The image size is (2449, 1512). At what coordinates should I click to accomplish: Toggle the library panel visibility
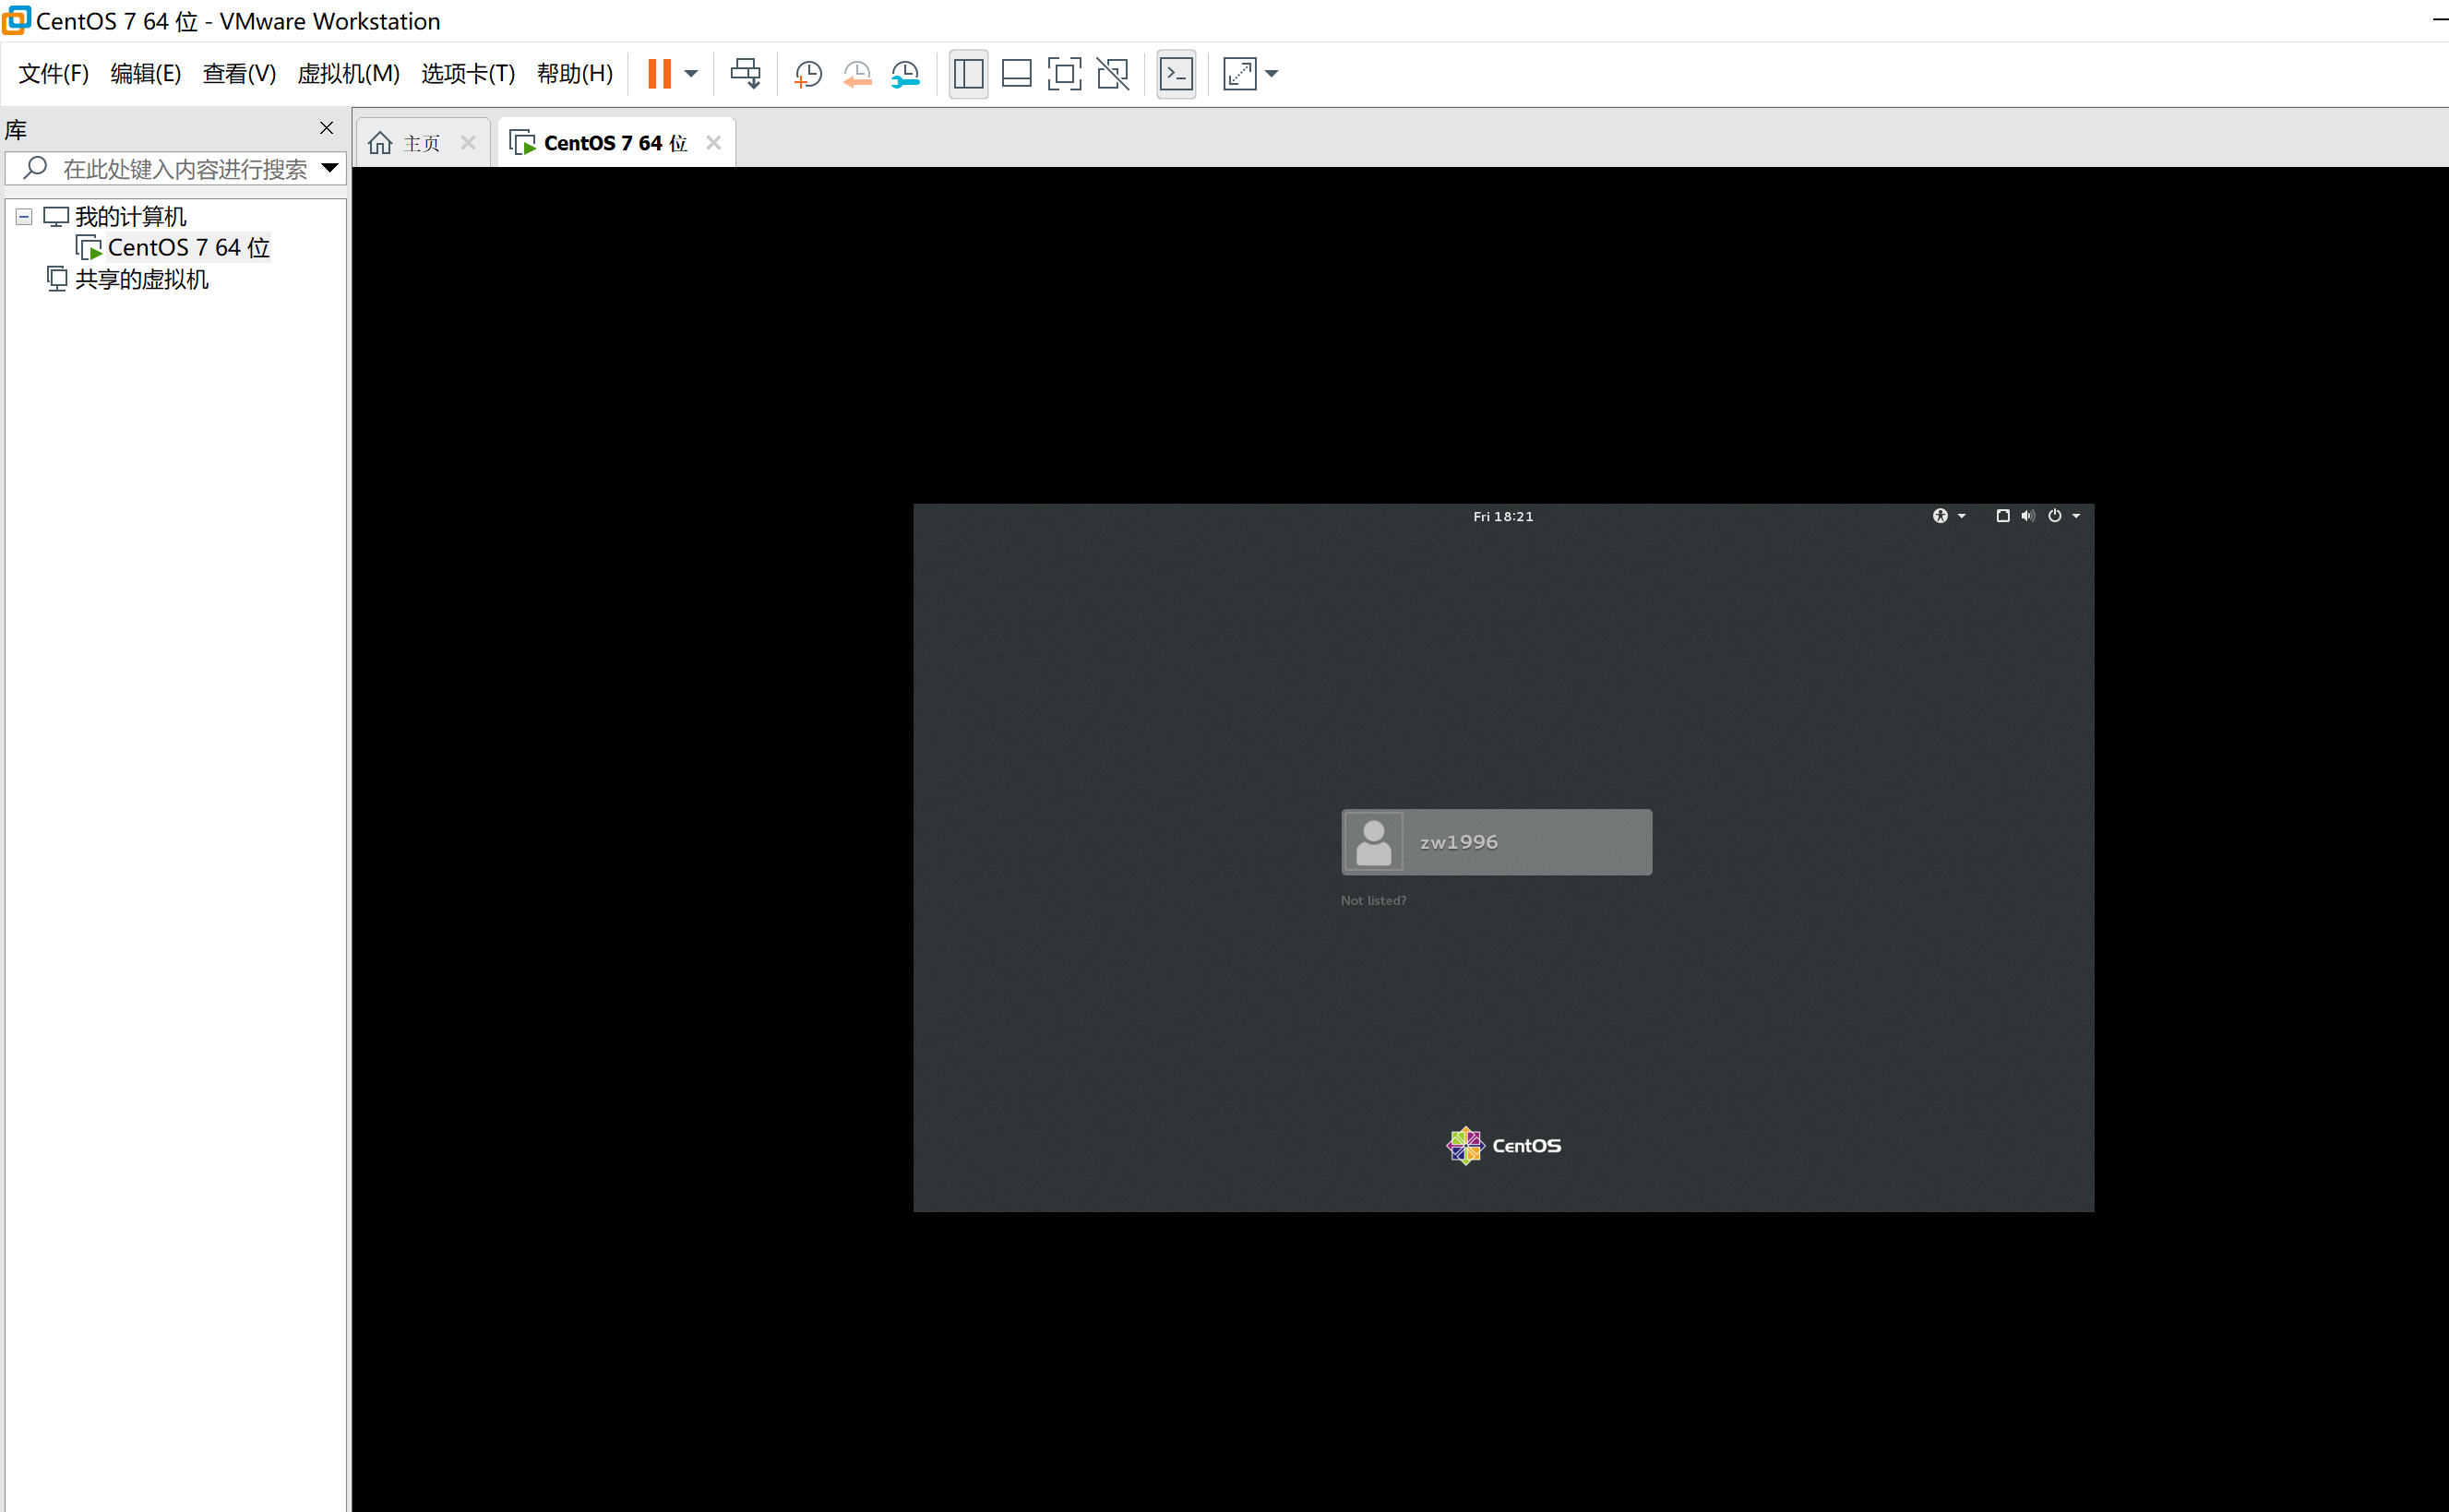(x=967, y=73)
